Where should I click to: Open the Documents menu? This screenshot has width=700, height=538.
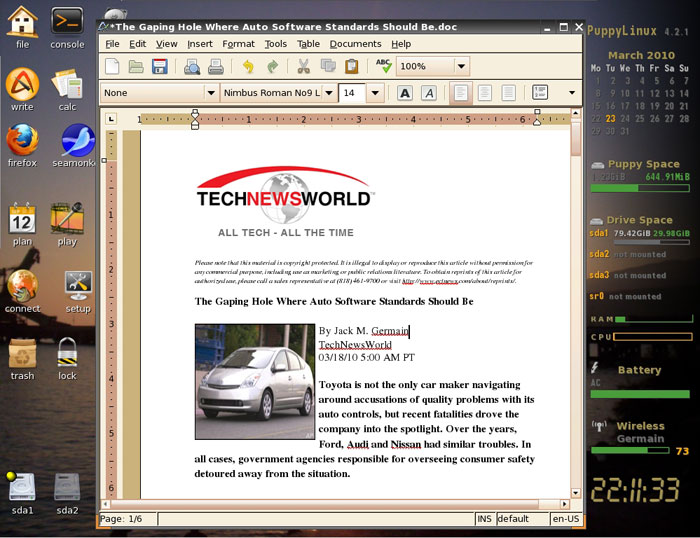click(x=355, y=44)
